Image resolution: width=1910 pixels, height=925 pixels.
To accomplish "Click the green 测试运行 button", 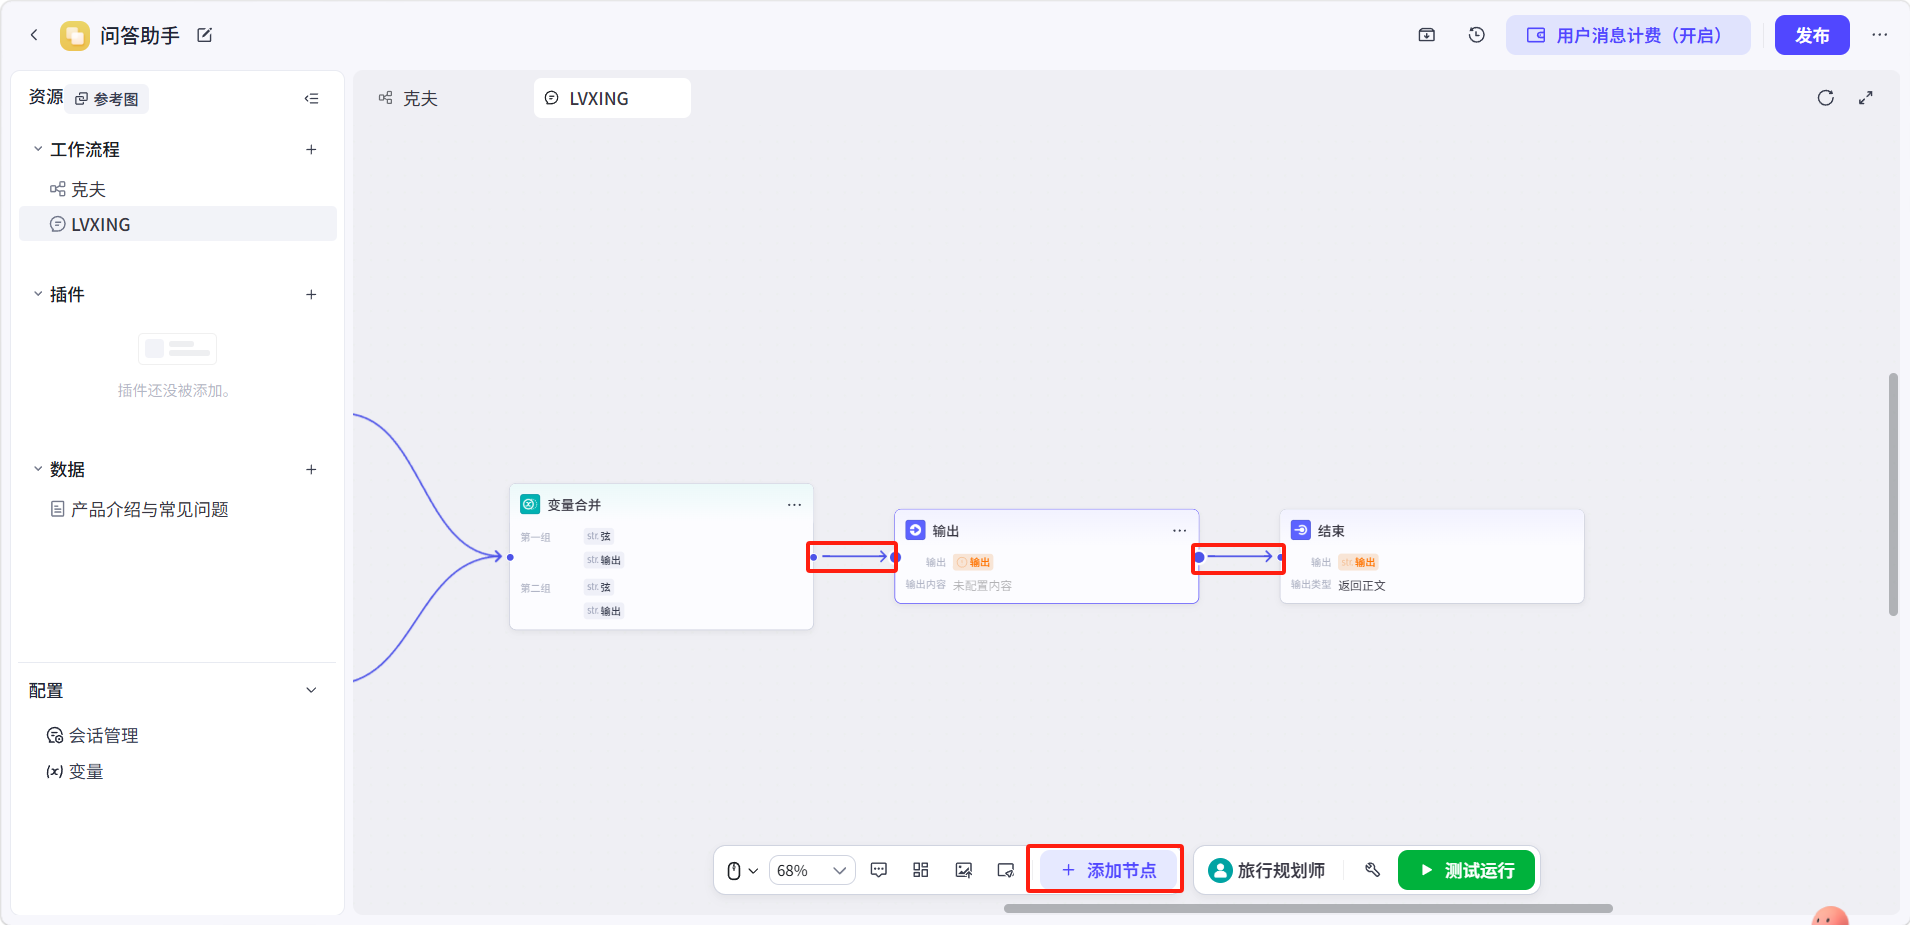I will click(1466, 870).
